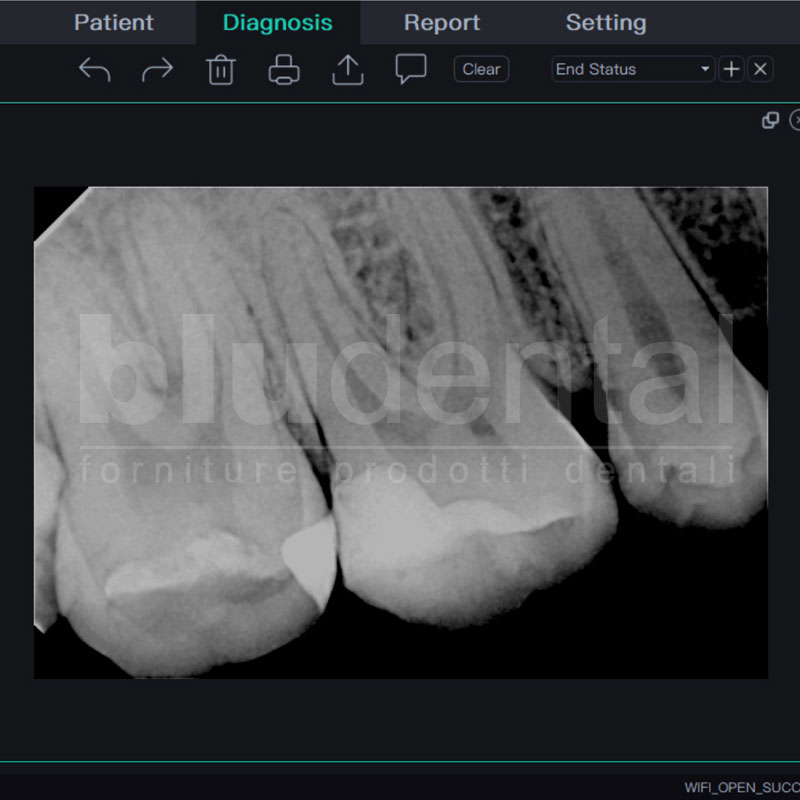This screenshot has width=800, height=800.
Task: Go to the Setting tab
Action: click(606, 22)
